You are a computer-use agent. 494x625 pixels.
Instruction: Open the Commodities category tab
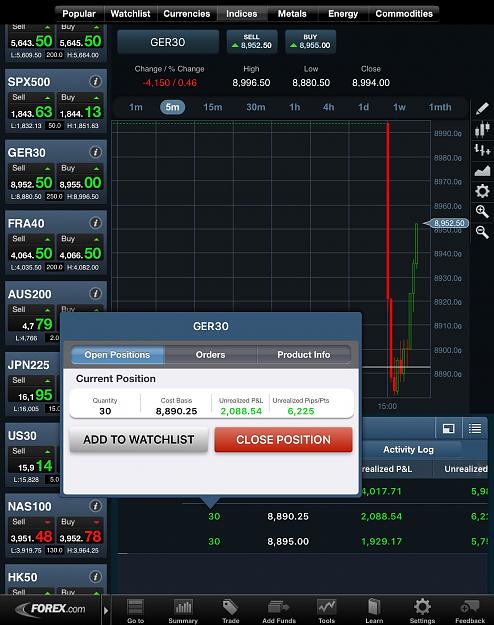pos(404,14)
